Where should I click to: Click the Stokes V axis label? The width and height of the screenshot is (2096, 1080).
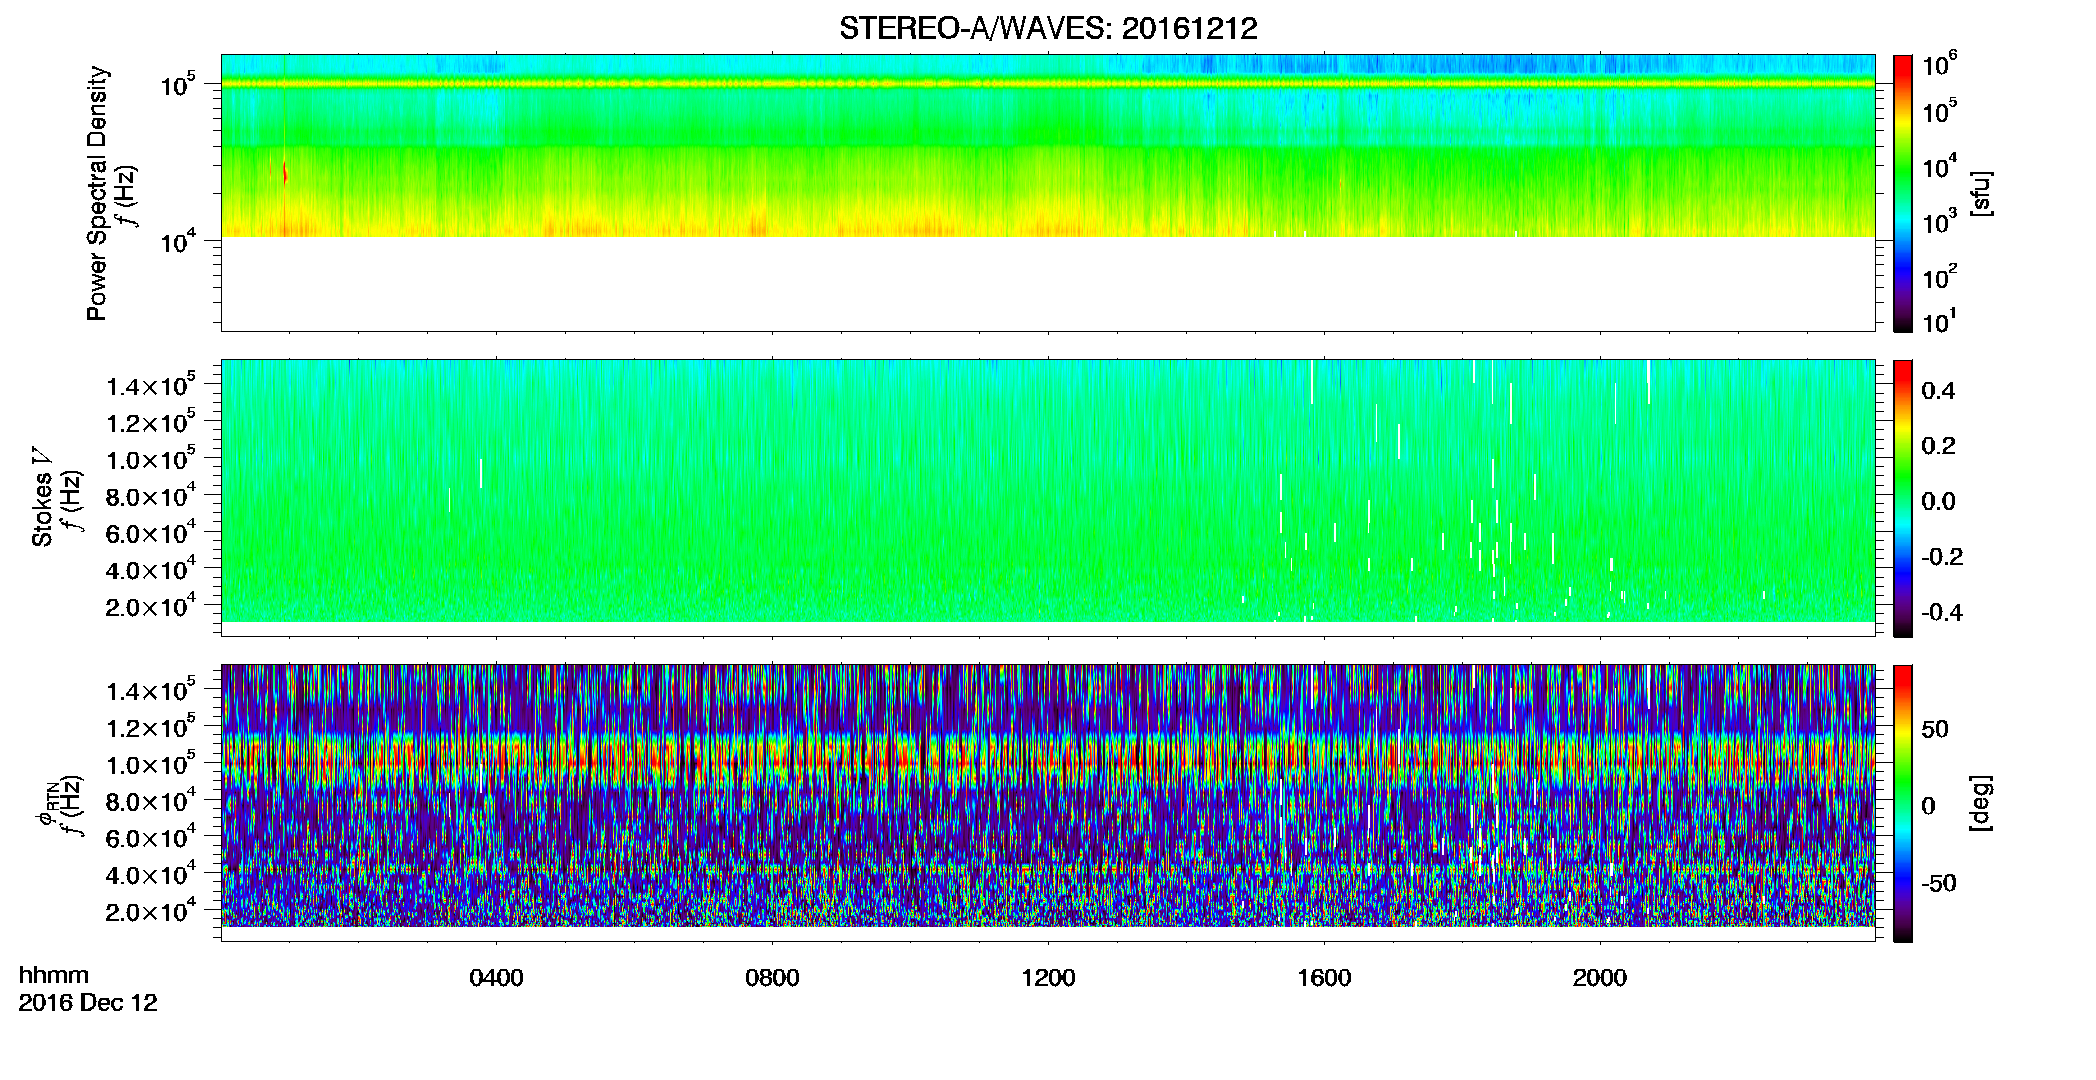42,497
